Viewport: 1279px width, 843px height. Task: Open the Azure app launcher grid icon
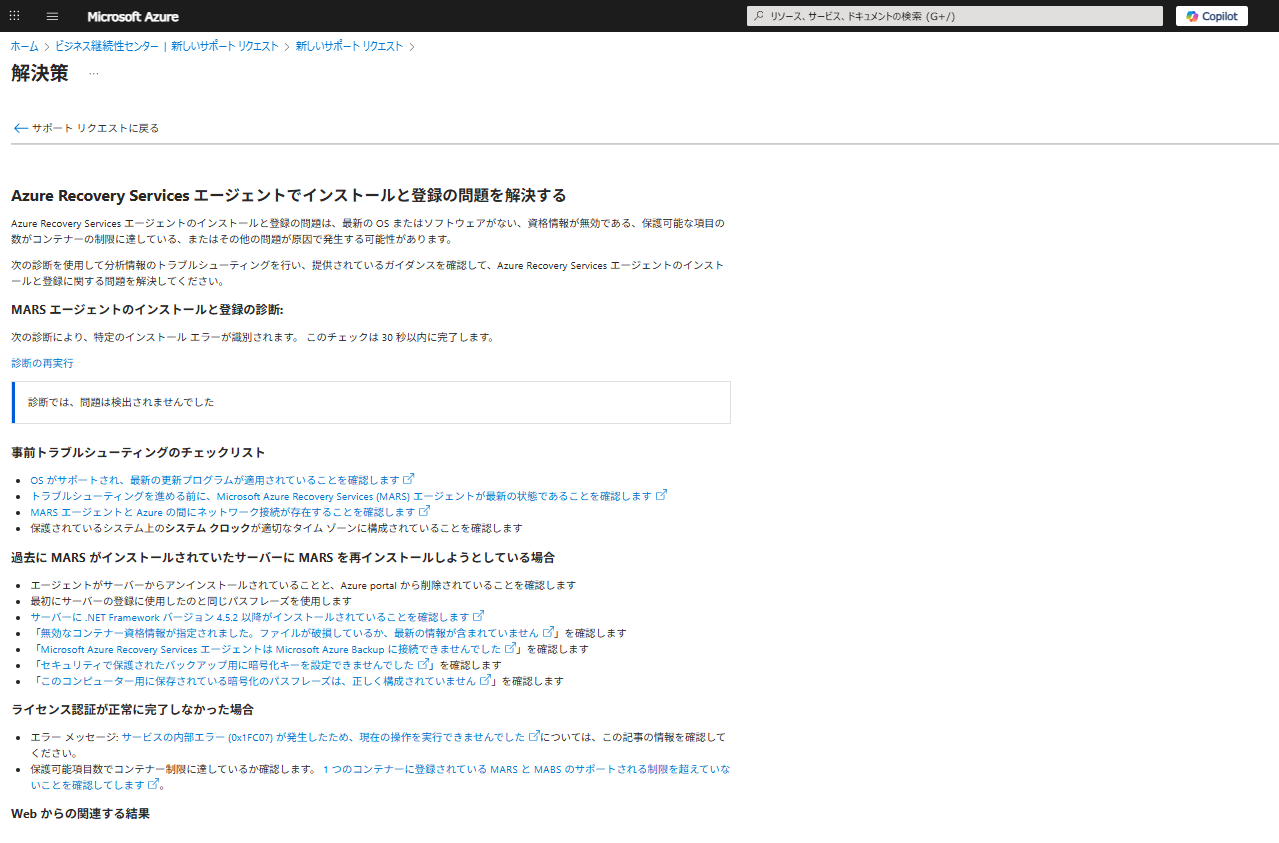[x=14, y=16]
